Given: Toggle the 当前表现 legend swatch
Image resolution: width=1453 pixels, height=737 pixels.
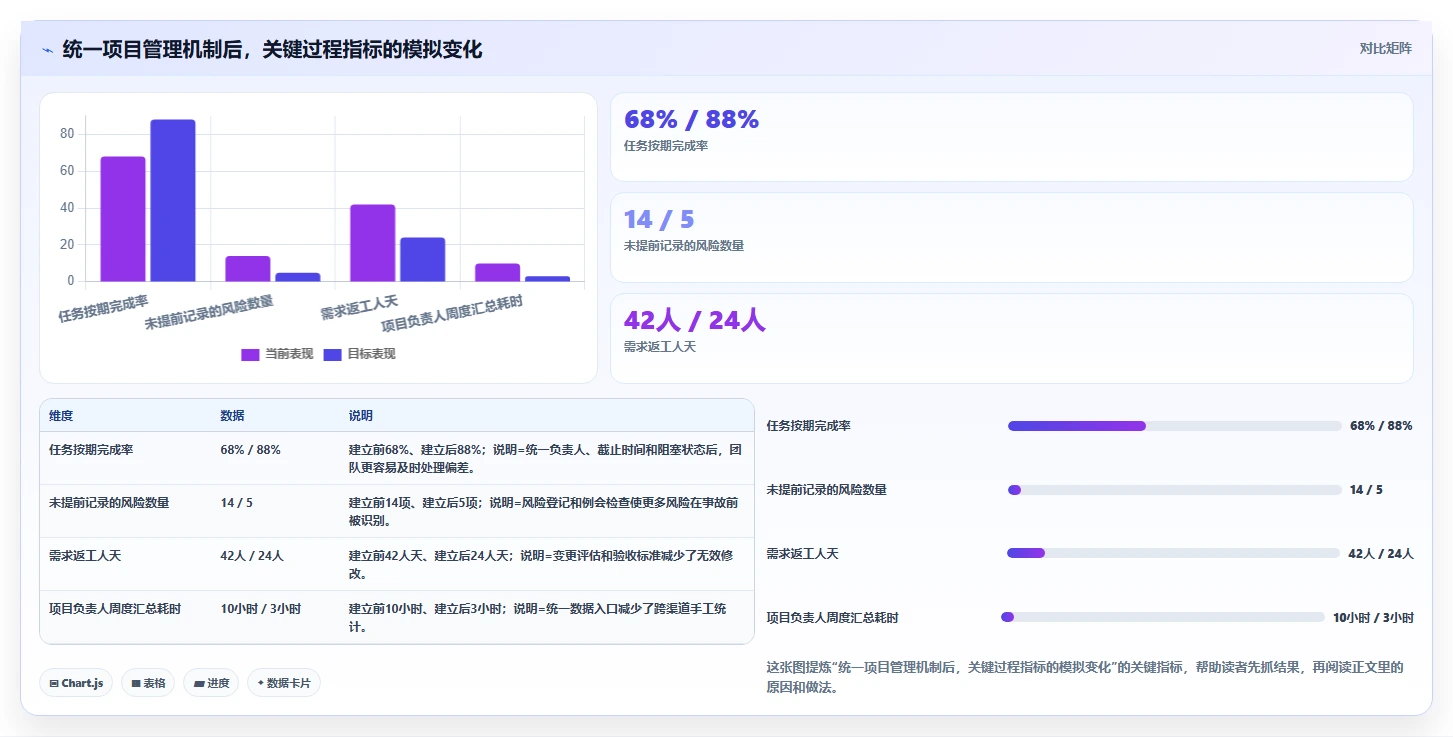Looking at the screenshot, I should (x=250, y=354).
